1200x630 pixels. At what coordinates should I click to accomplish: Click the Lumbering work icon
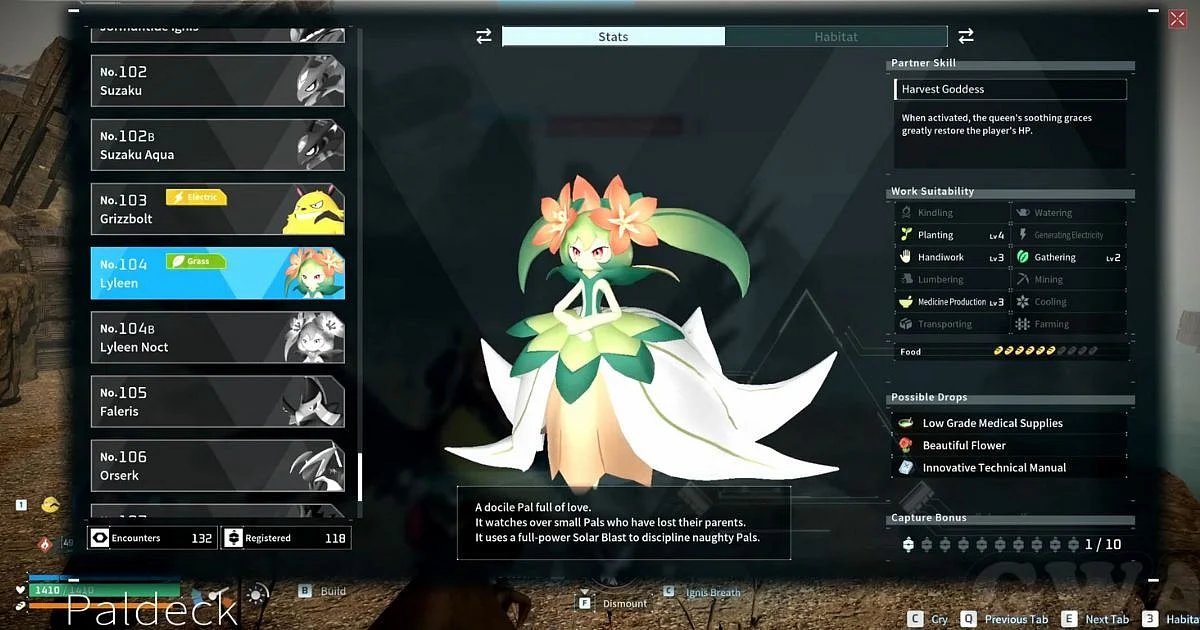tap(906, 280)
